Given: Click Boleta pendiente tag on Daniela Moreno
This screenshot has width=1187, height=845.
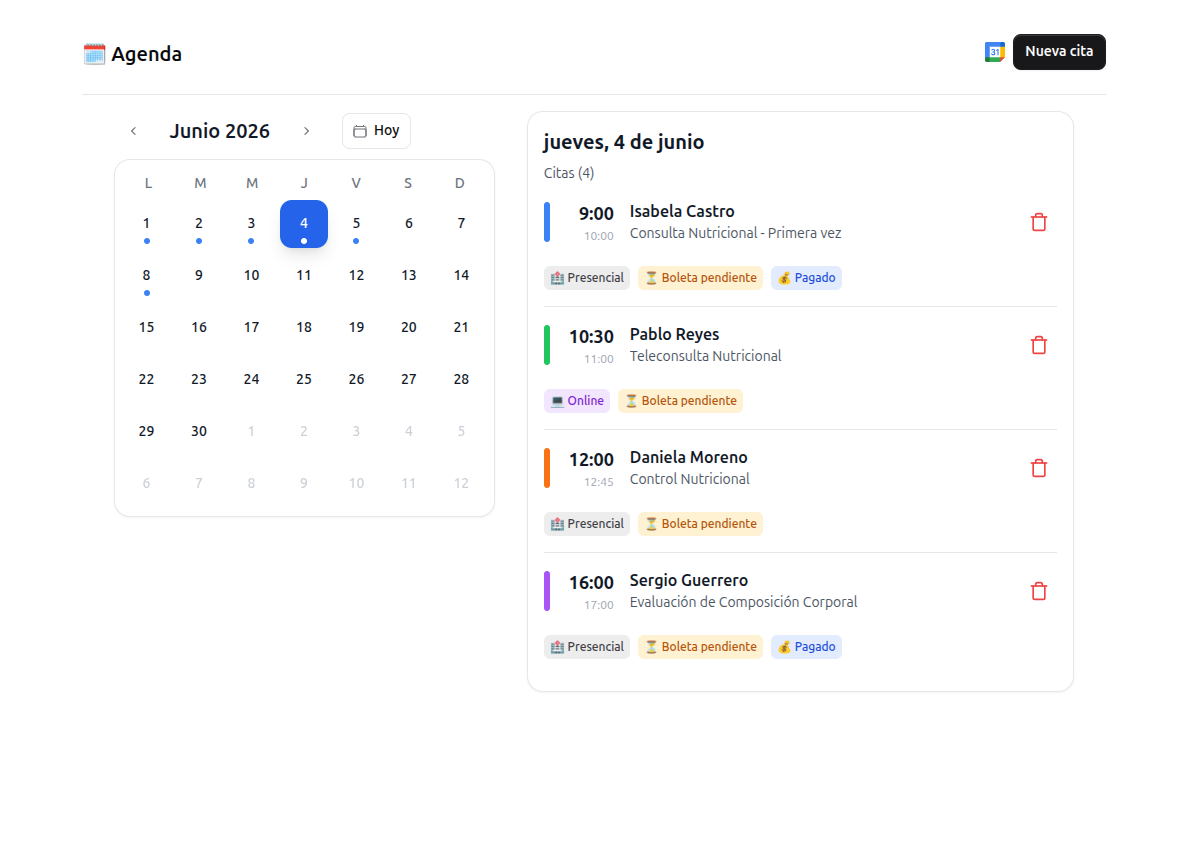Looking at the screenshot, I should tap(700, 524).
